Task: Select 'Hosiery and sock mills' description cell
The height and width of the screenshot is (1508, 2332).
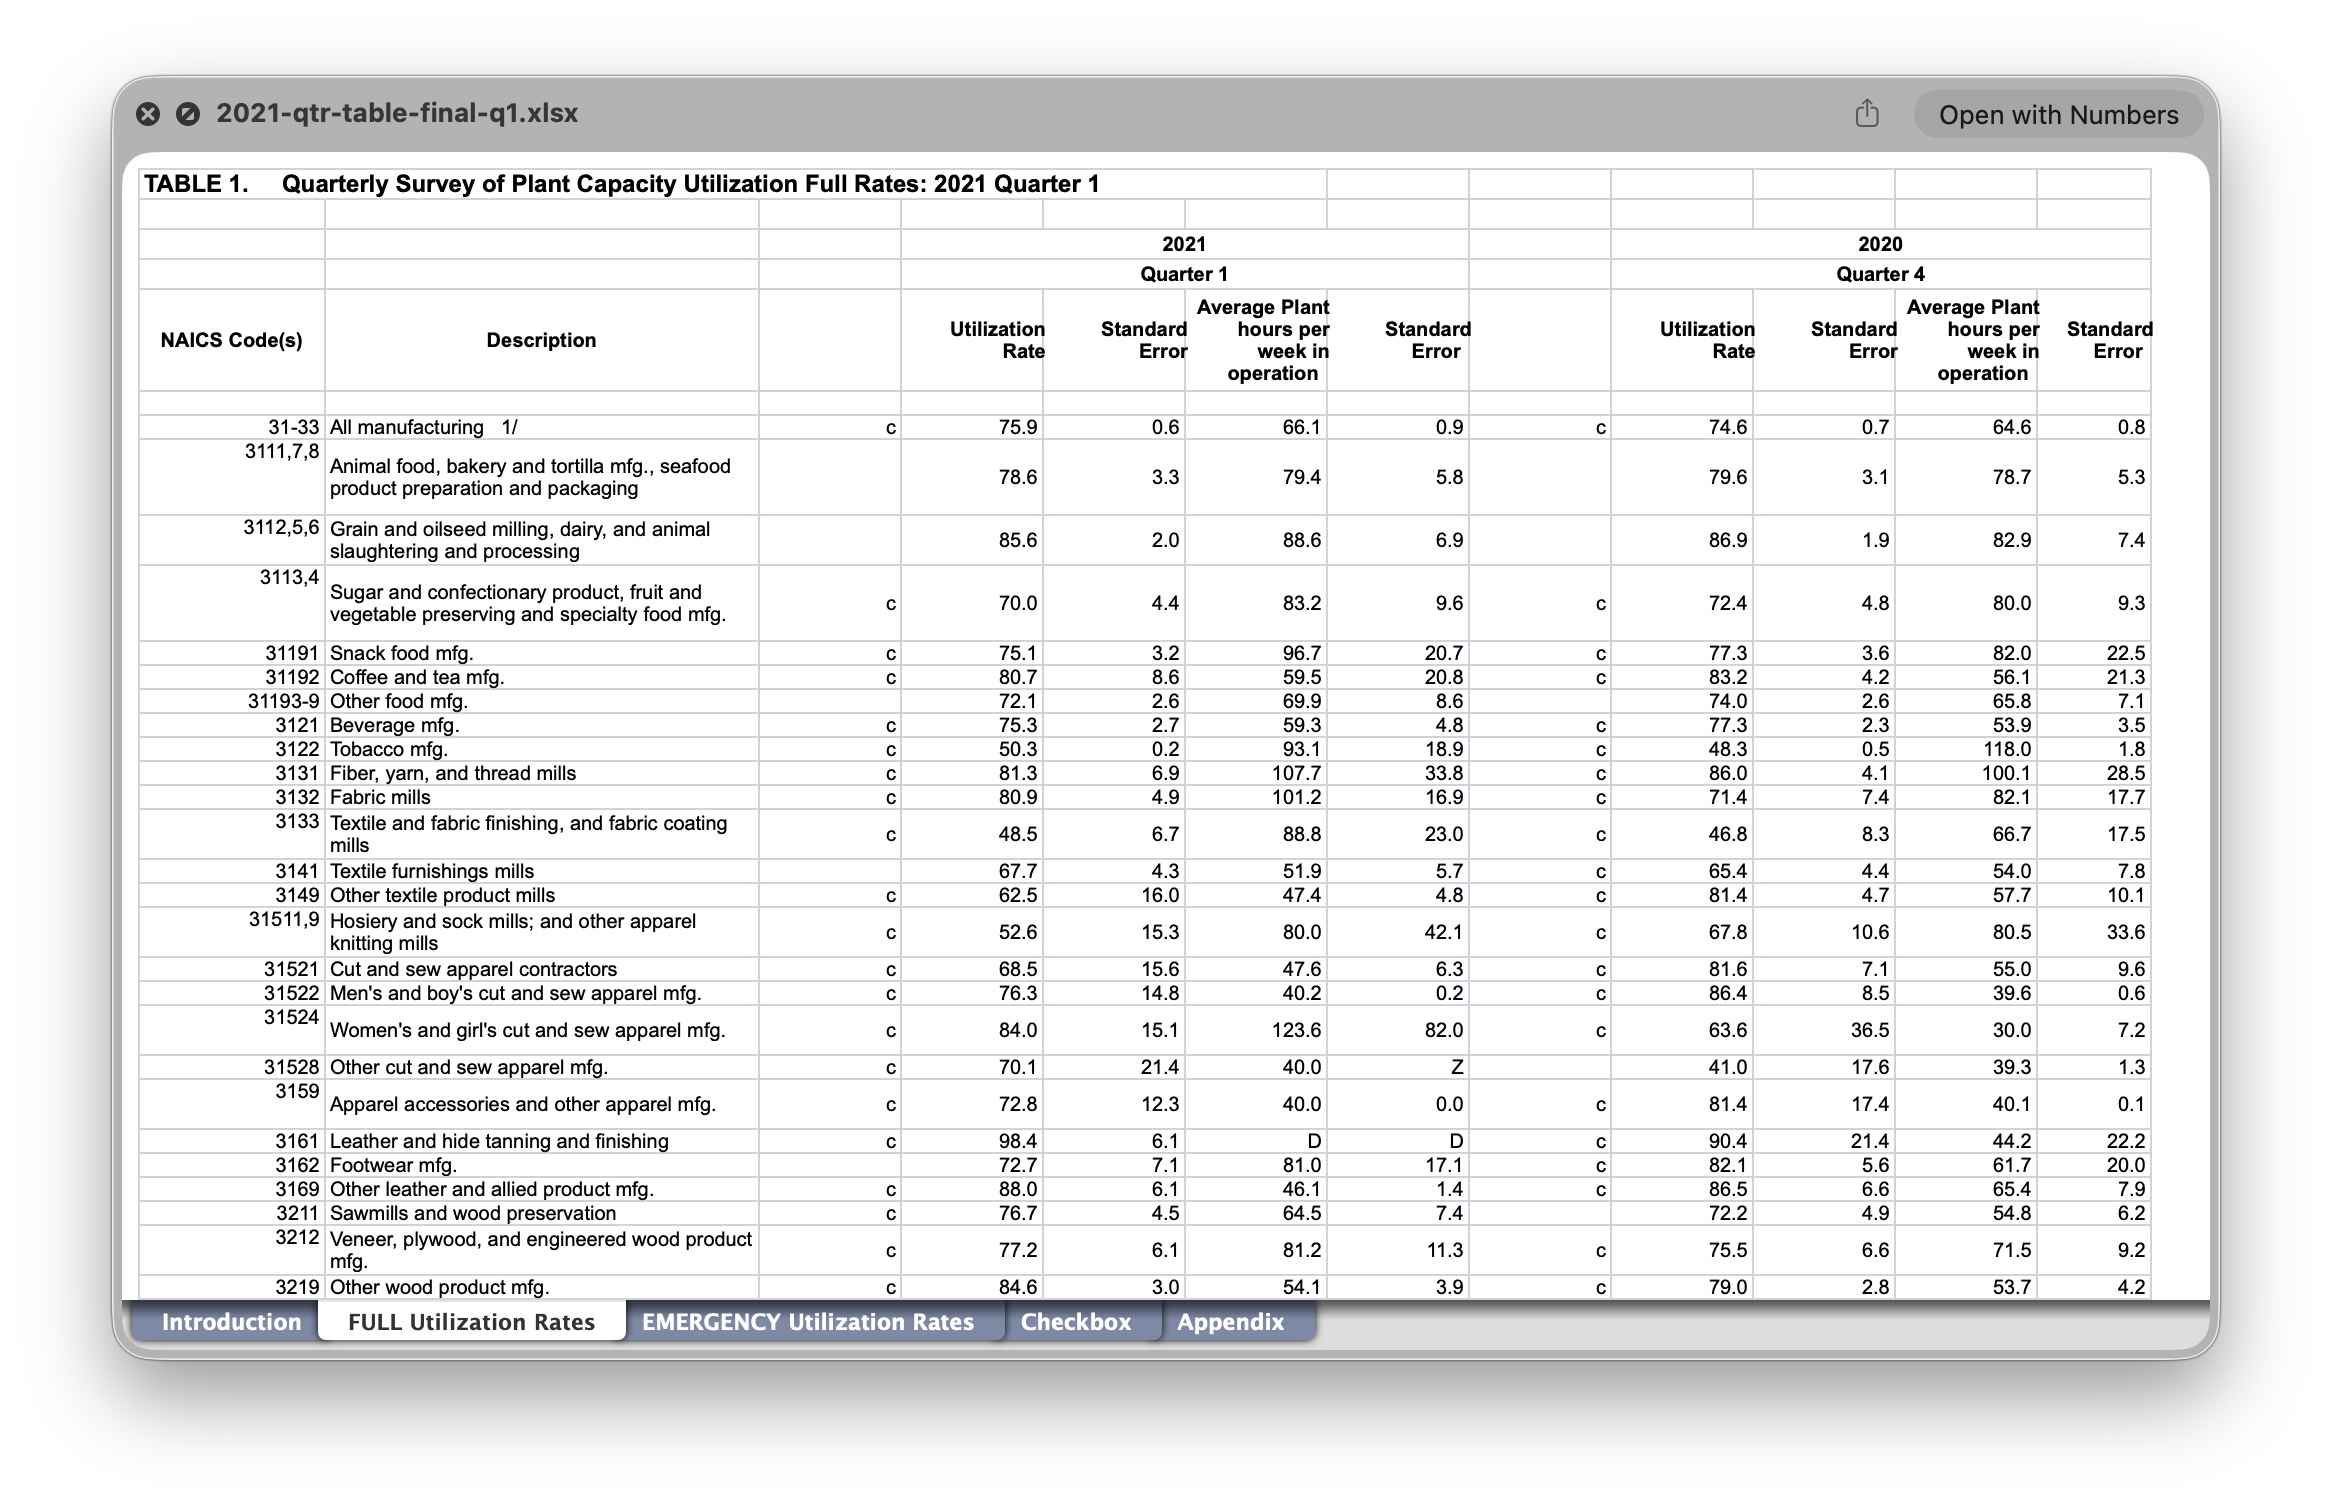Action: [x=541, y=932]
